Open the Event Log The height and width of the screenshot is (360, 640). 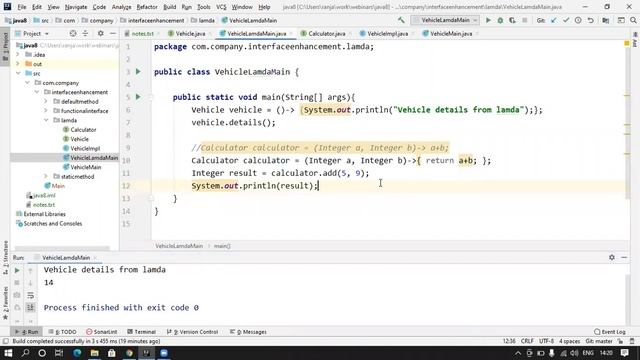pyautogui.click(x=610, y=332)
